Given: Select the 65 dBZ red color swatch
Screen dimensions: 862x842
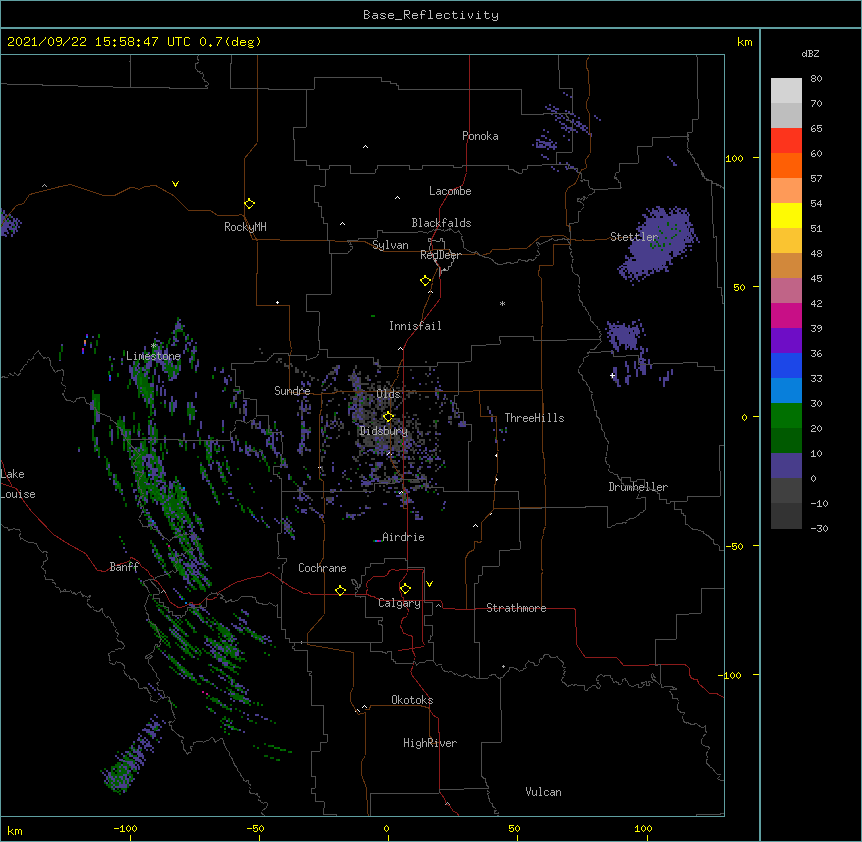Looking at the screenshot, I should pos(786,141).
